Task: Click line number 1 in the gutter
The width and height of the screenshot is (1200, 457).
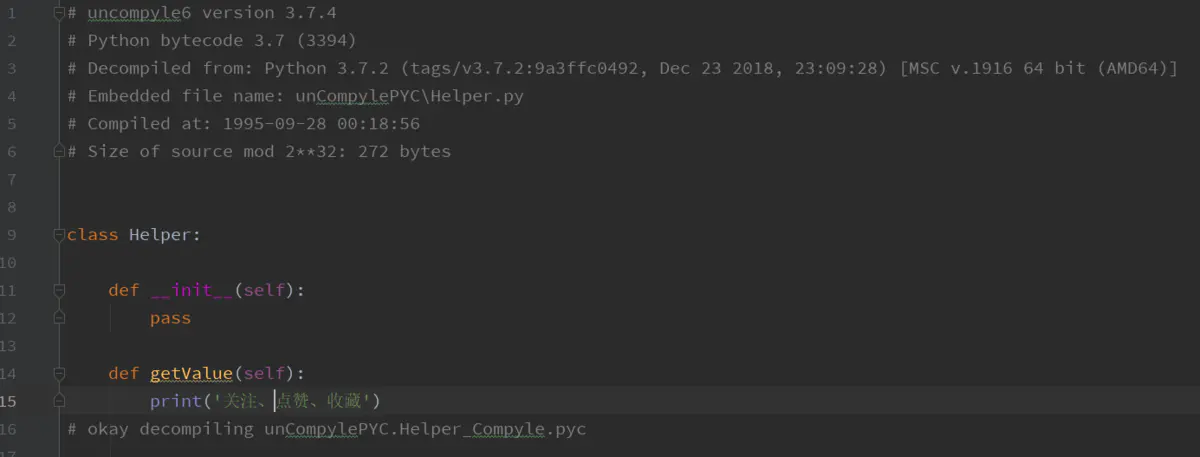Action: (x=10, y=13)
